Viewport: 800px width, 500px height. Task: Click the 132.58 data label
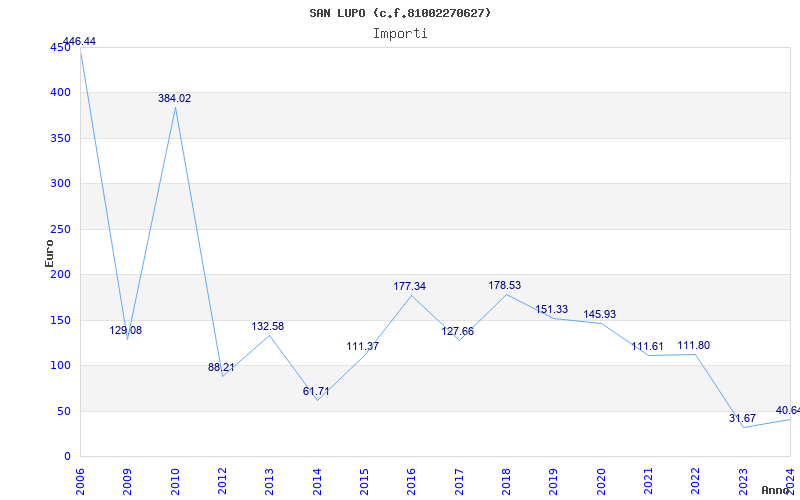[x=267, y=327]
